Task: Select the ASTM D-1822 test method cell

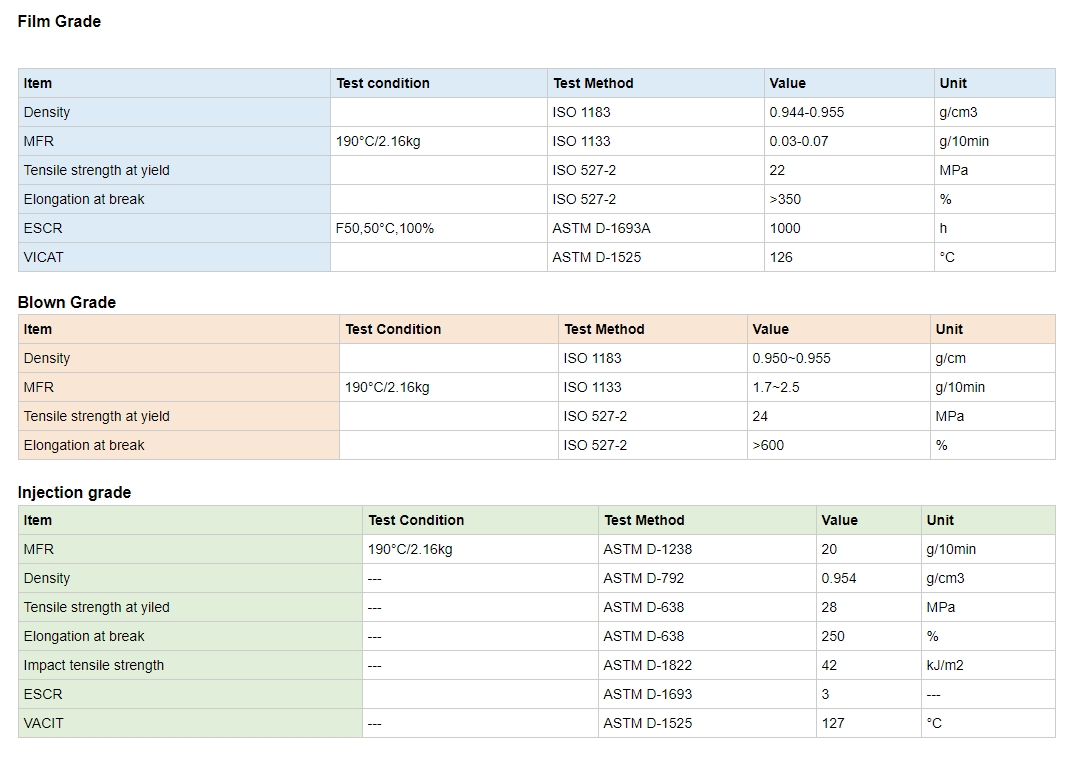Action: [647, 665]
